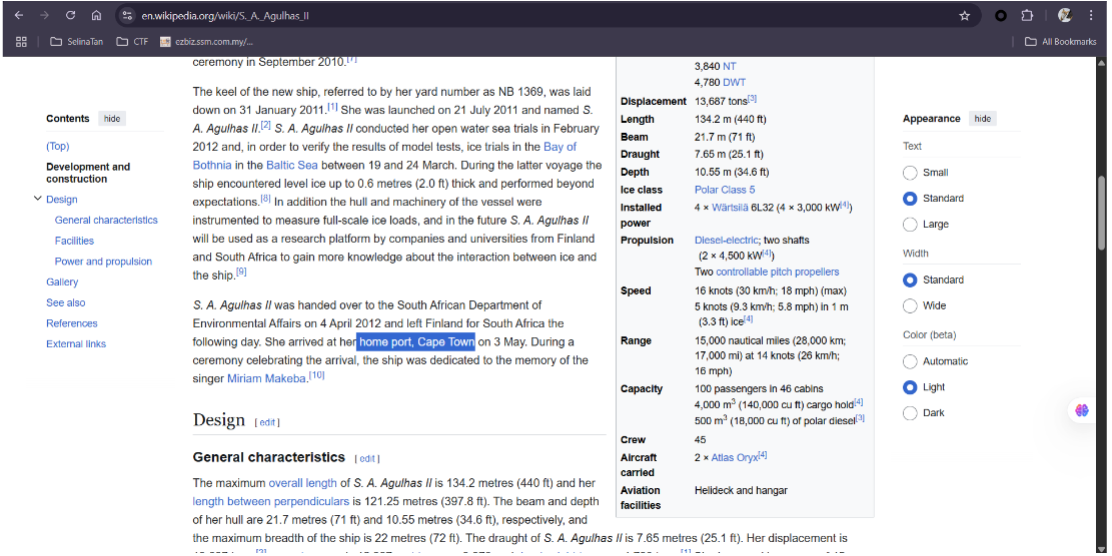The height and width of the screenshot is (556, 1112).
Task: Go to References in Contents
Action: tap(72, 323)
